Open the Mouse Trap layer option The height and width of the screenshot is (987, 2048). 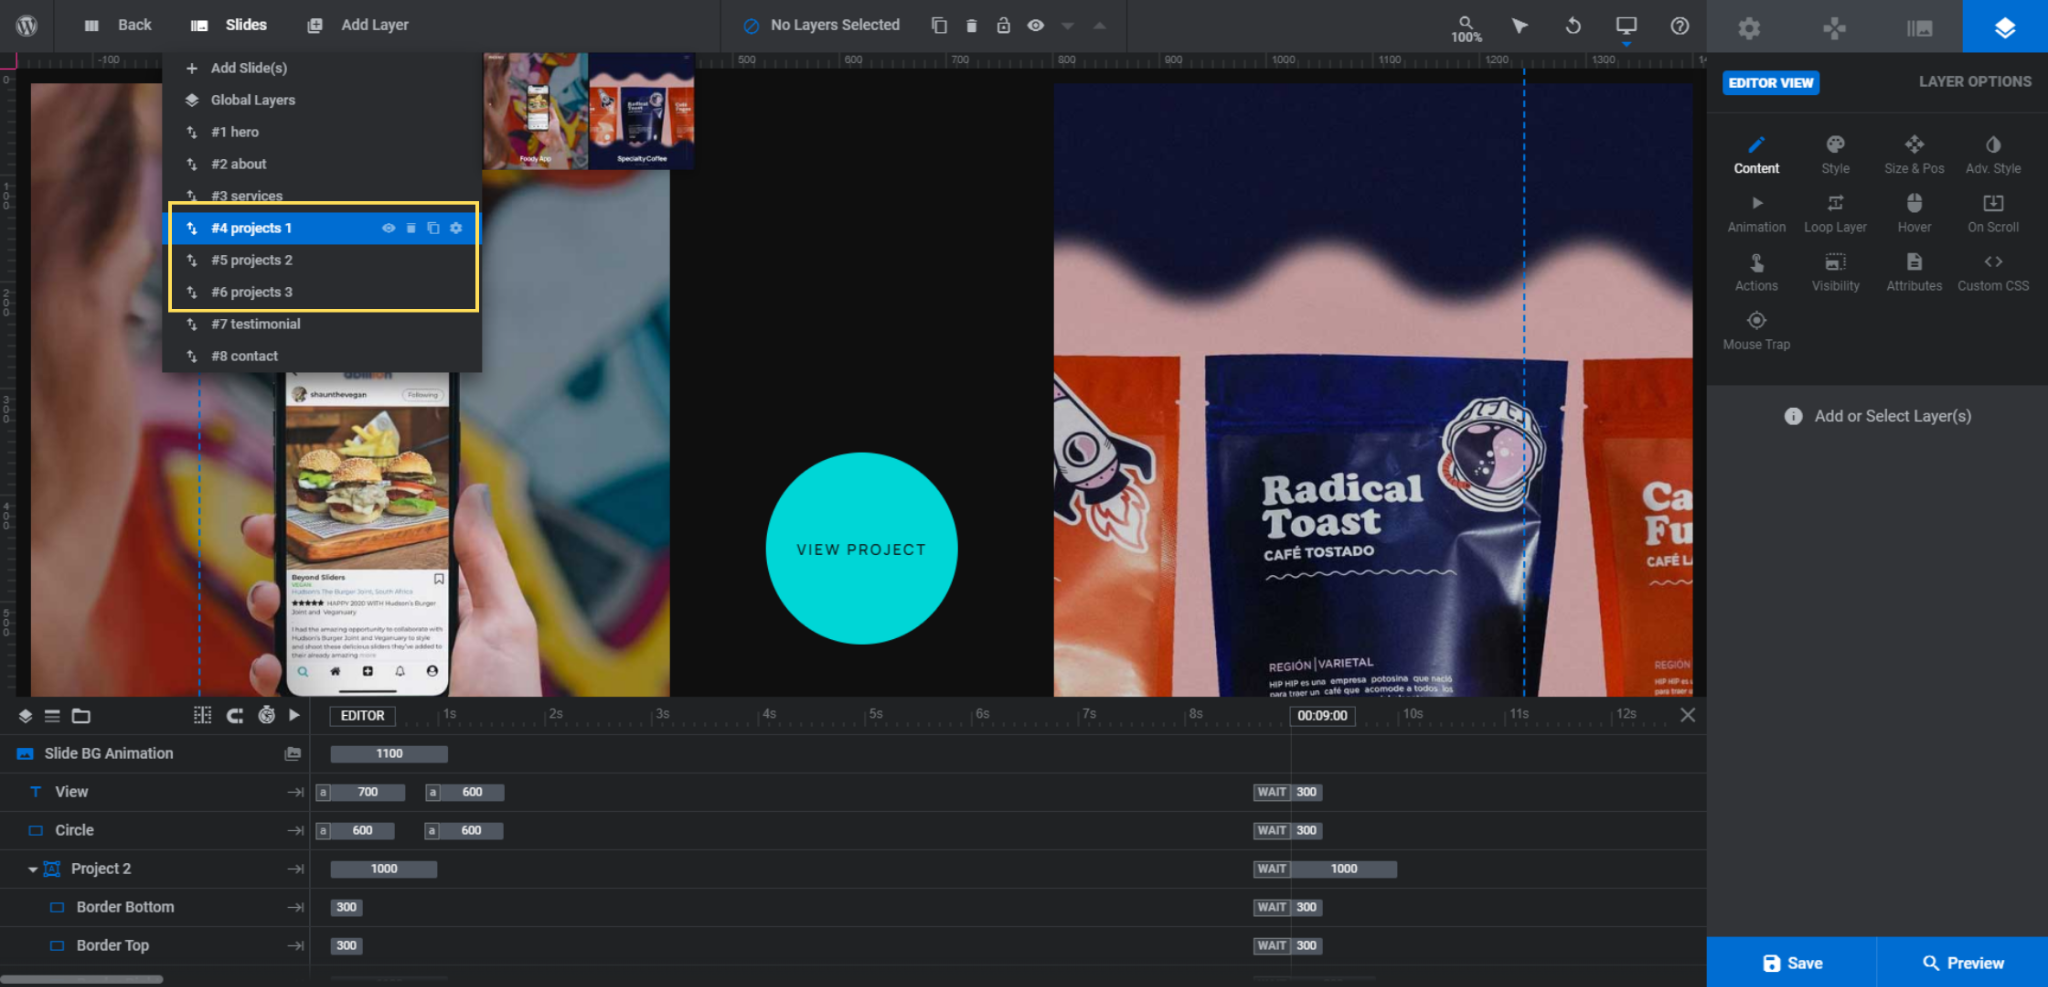point(1756,330)
